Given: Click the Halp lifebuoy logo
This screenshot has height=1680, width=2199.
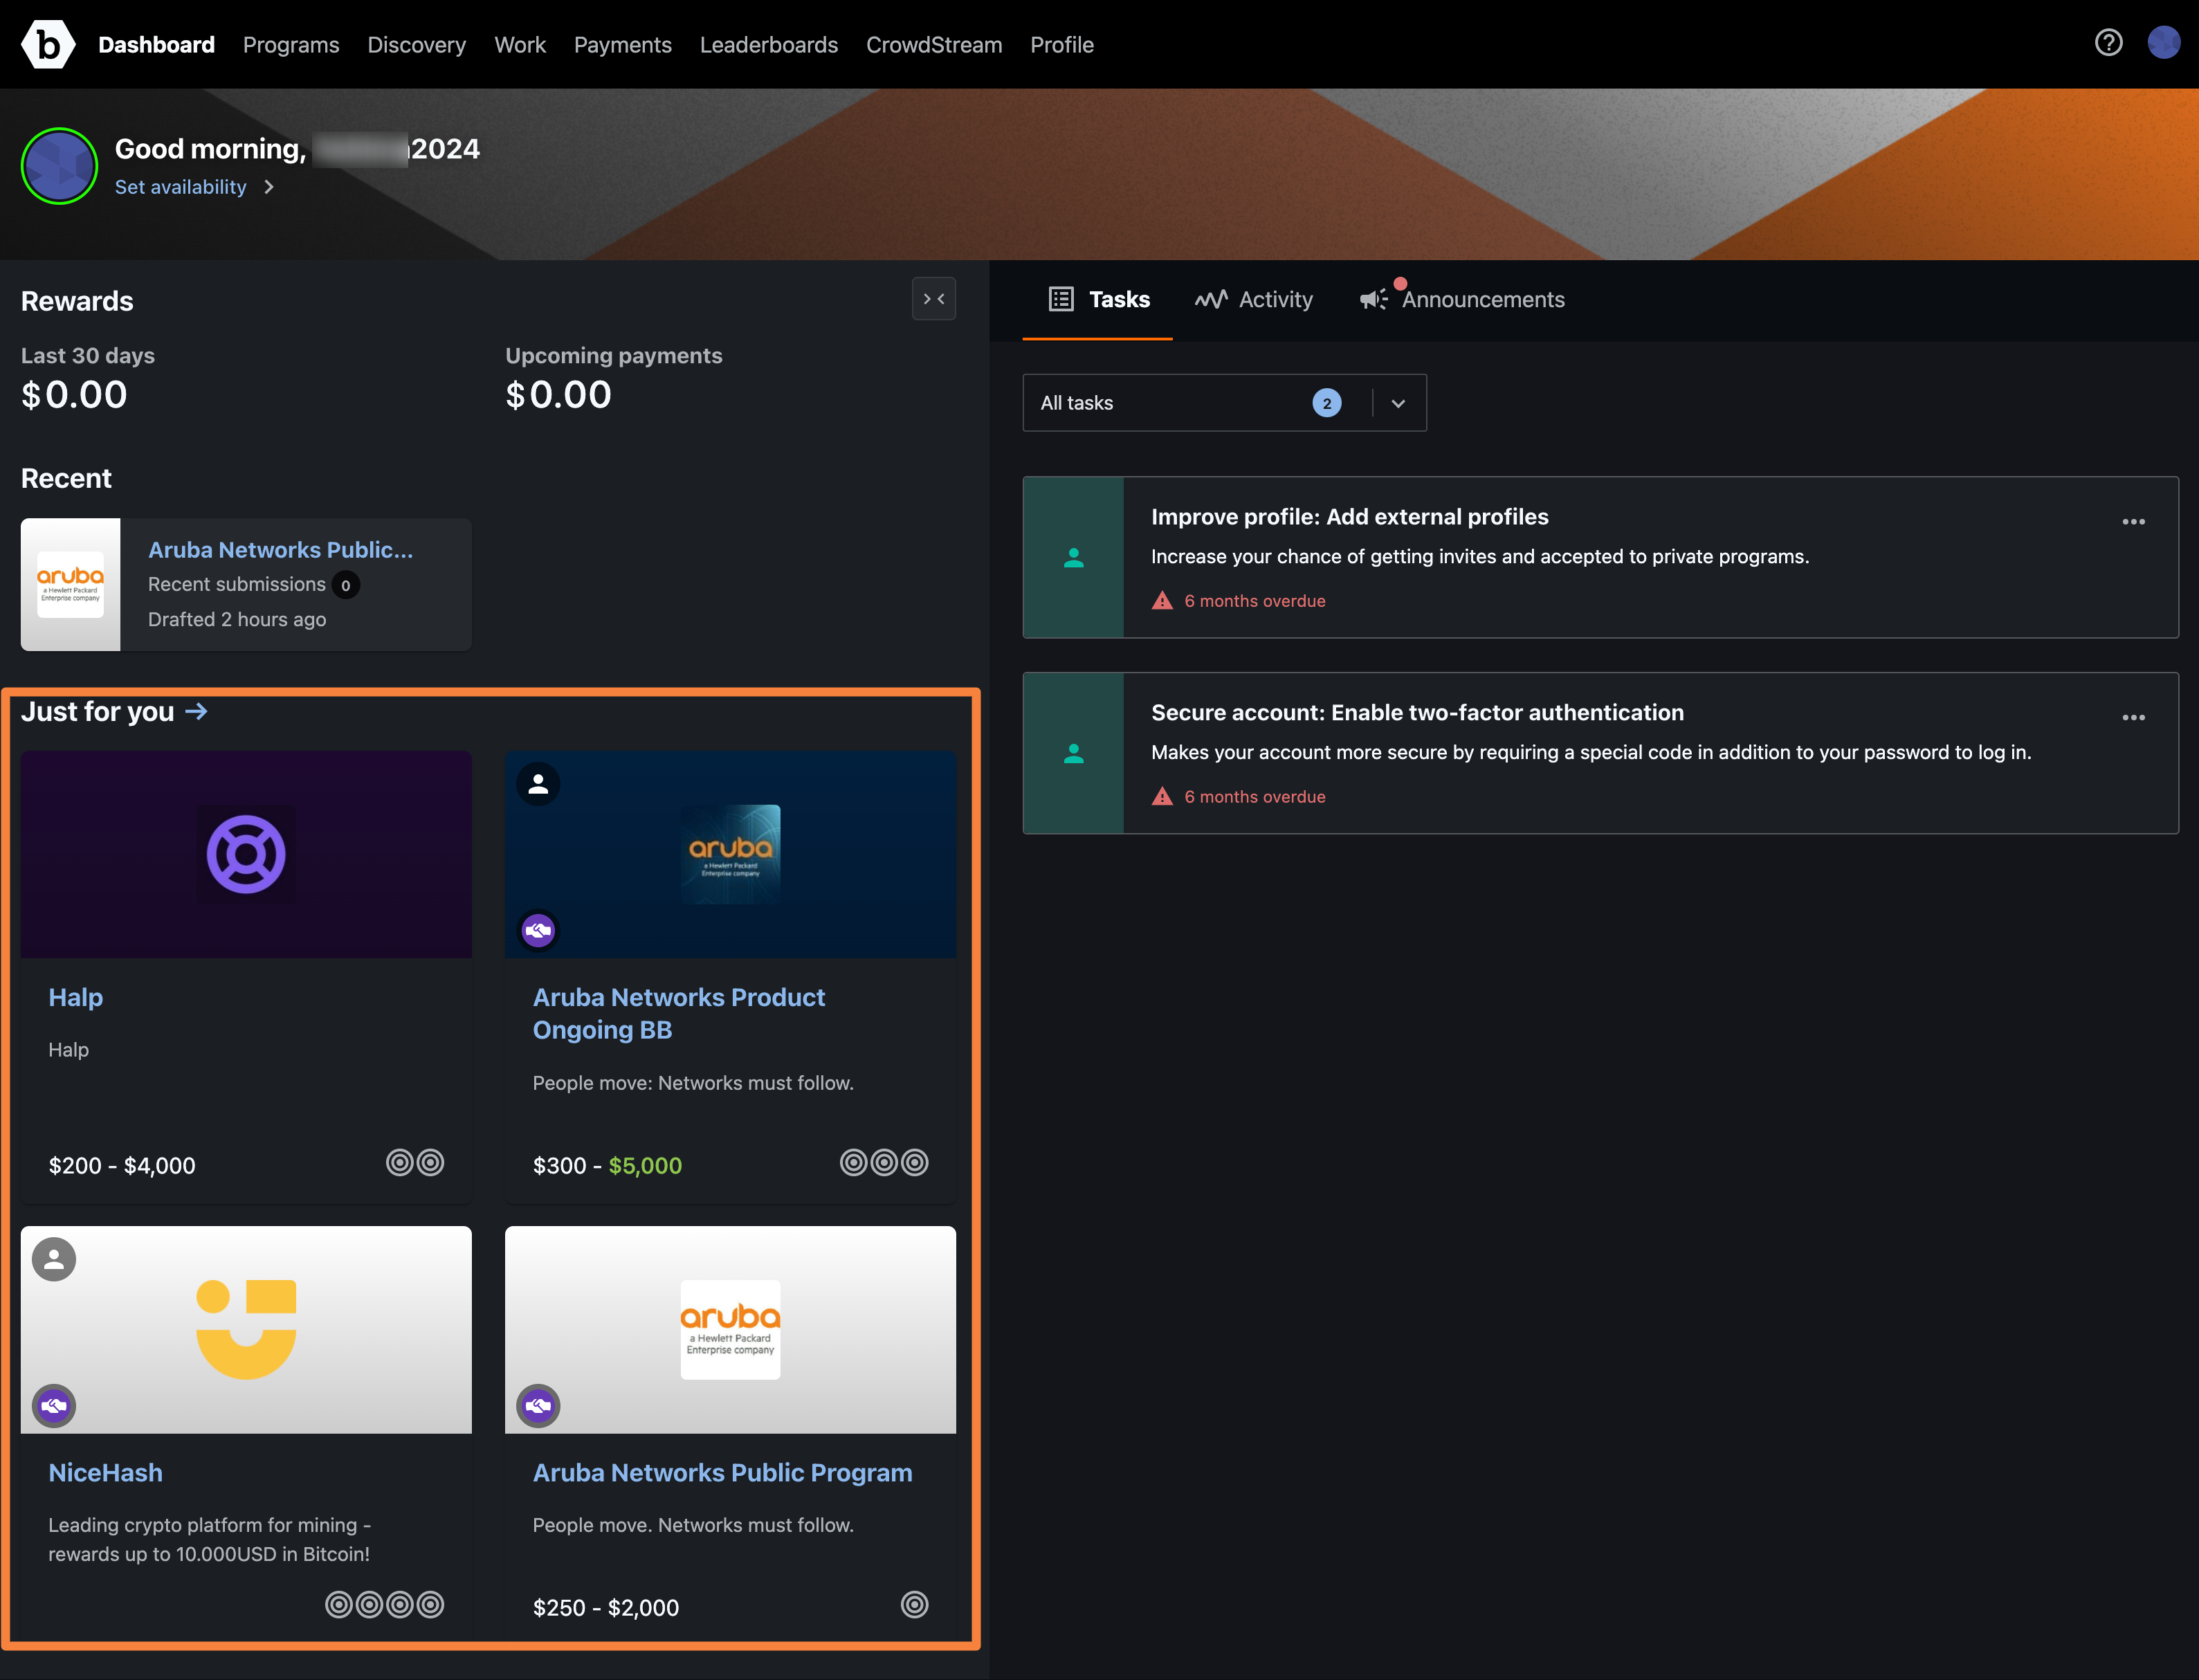Looking at the screenshot, I should point(246,855).
